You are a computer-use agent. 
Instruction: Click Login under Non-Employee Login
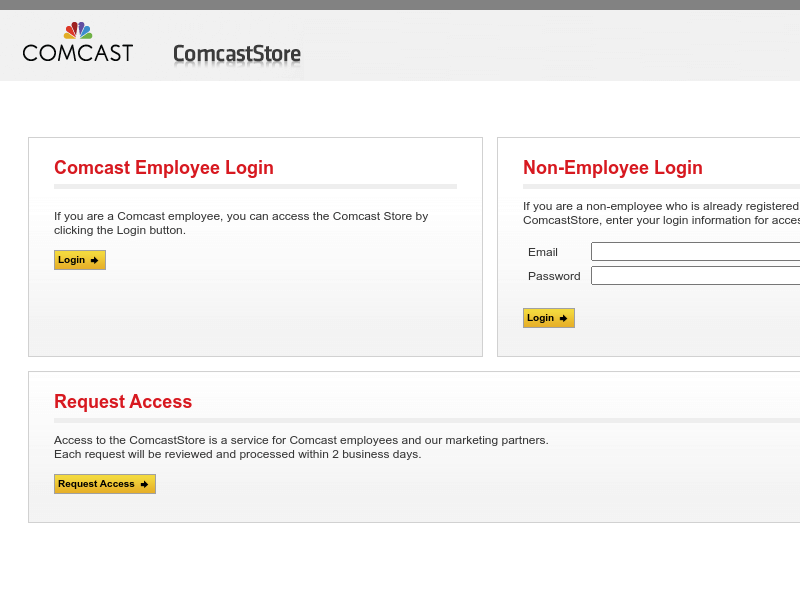[x=548, y=318]
